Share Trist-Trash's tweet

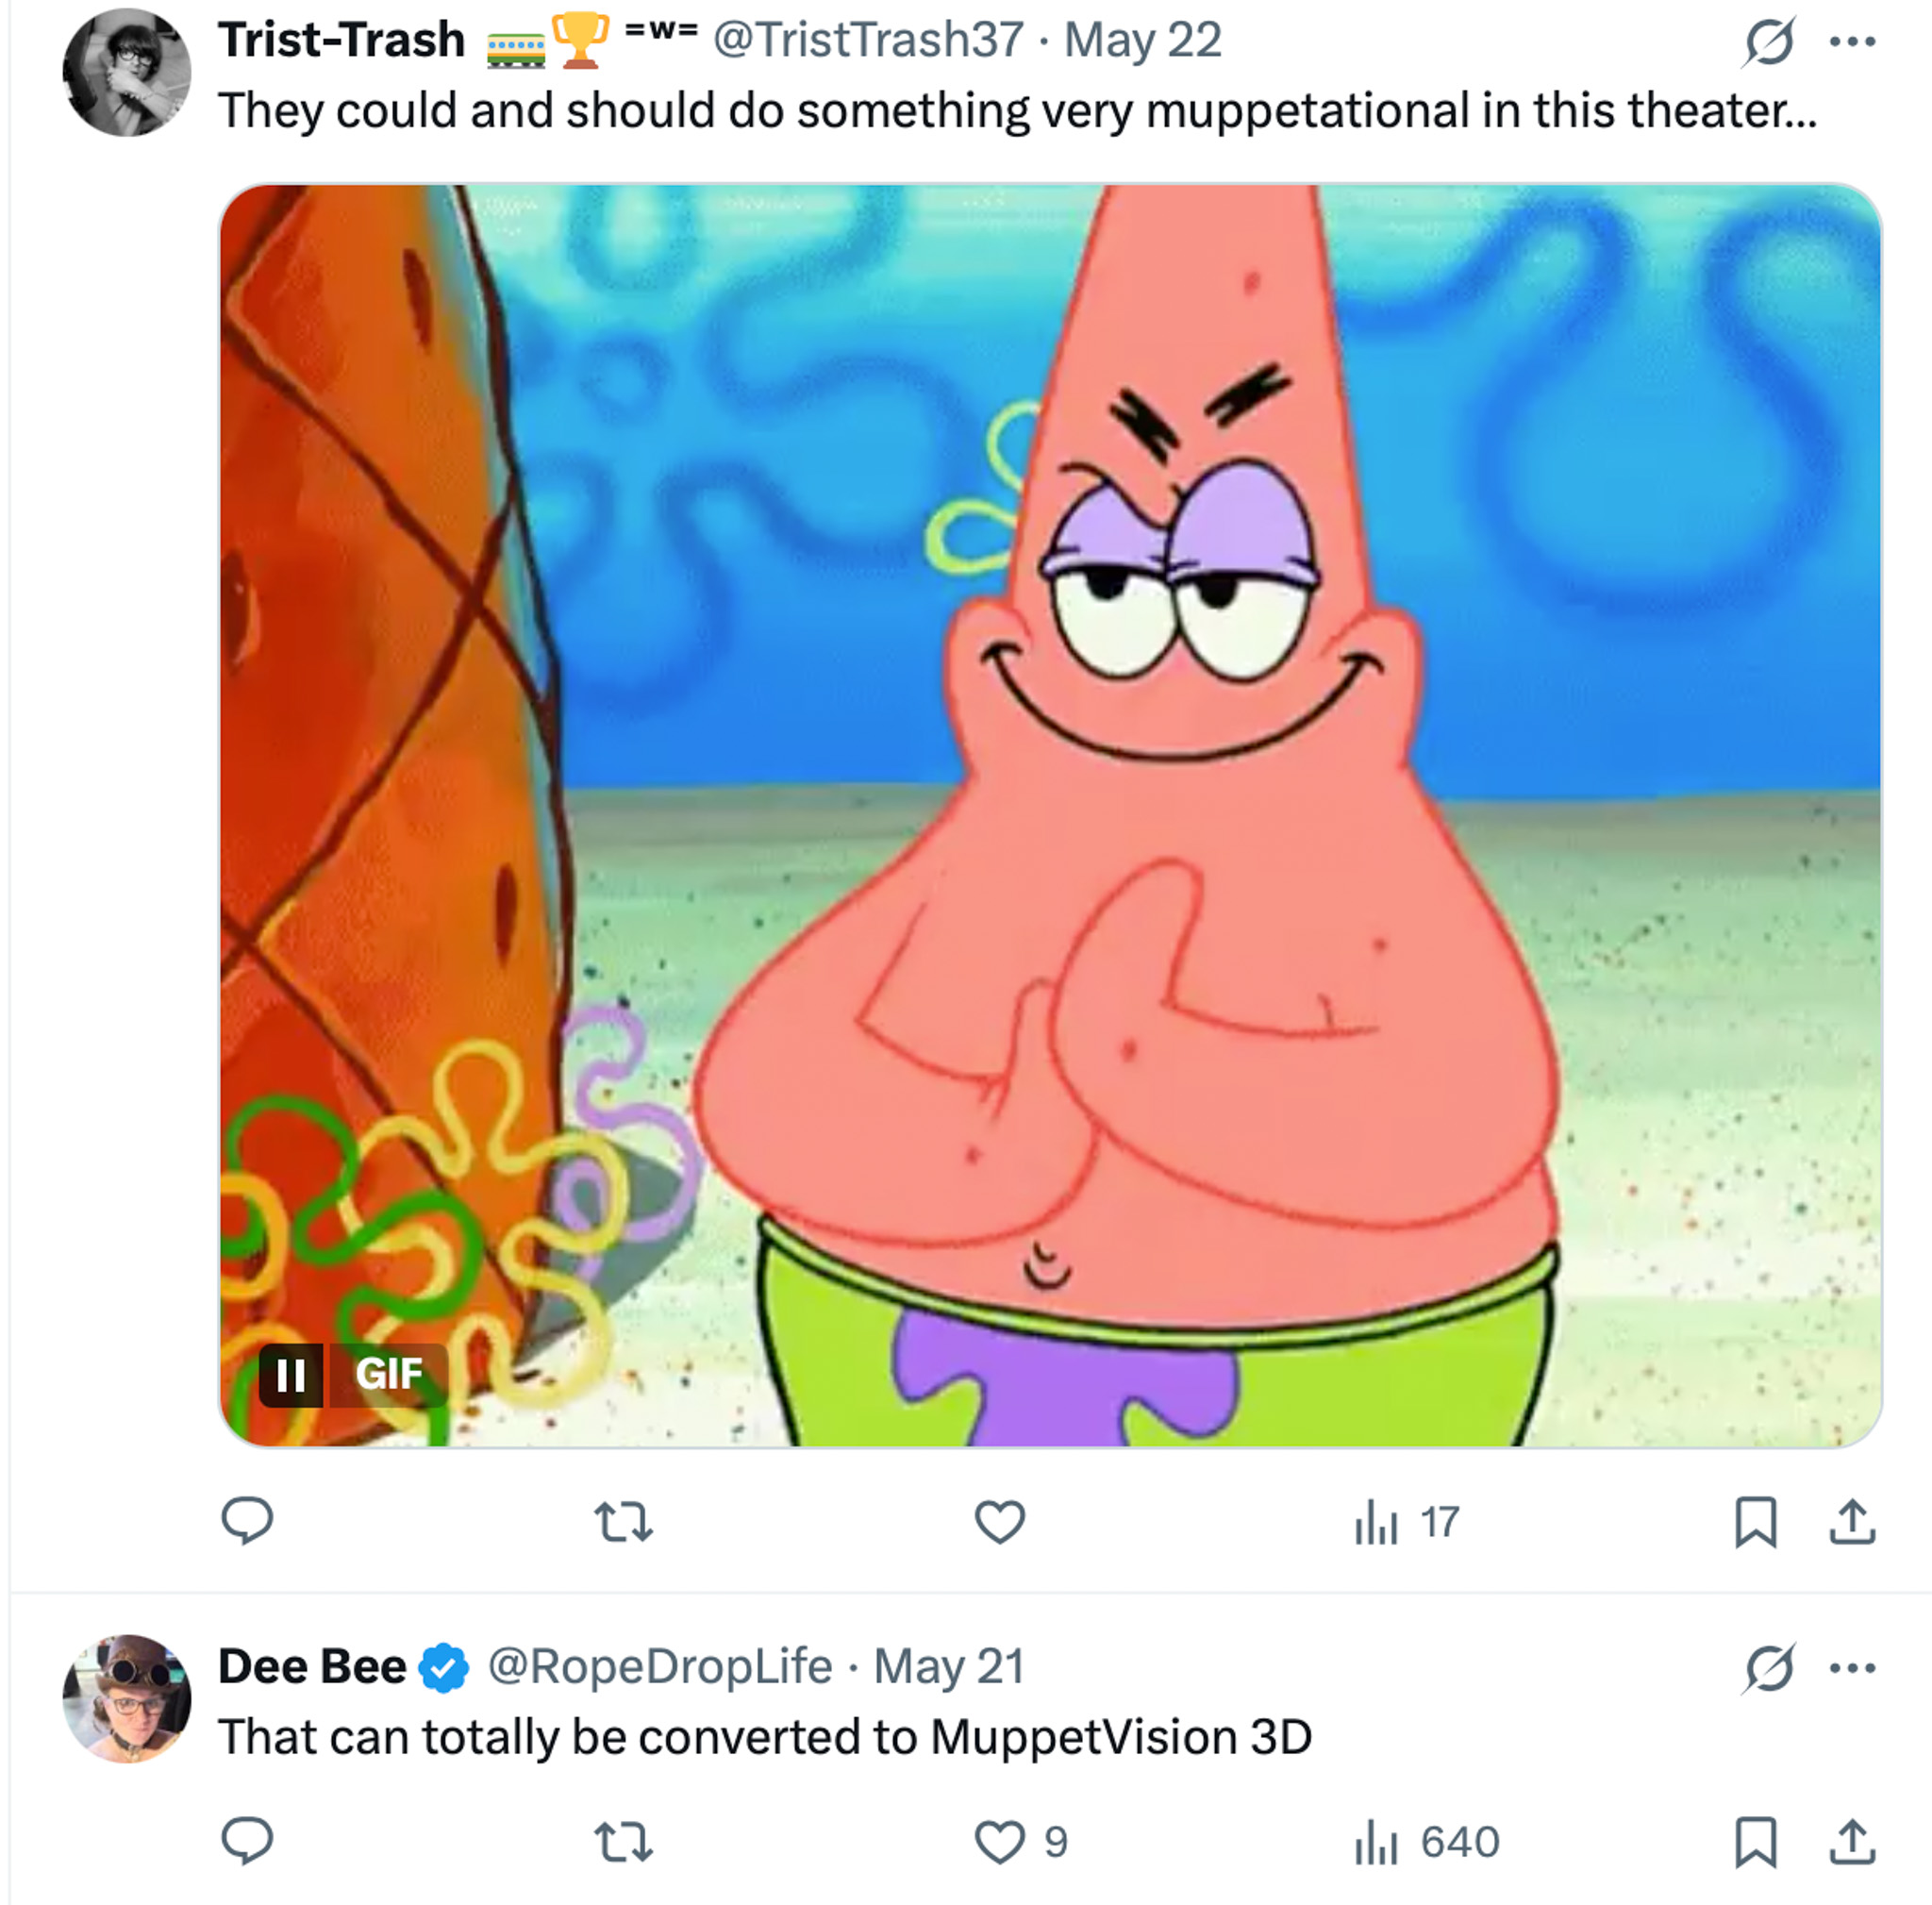1852,1522
